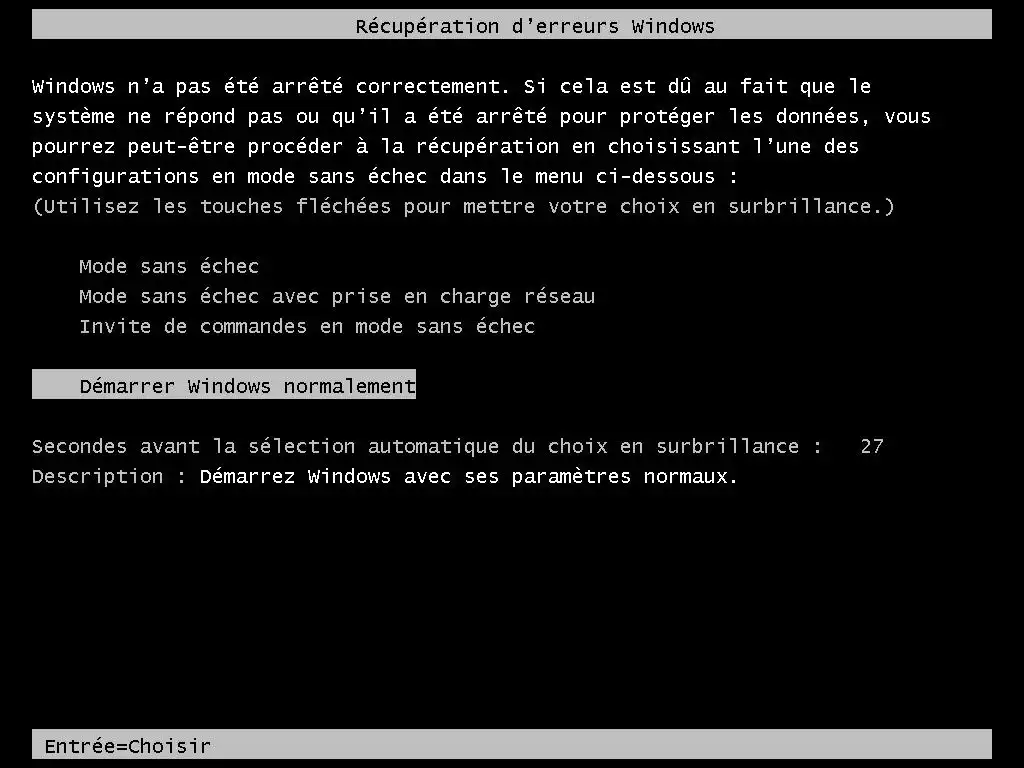Choose "Mode sans échec avec prise en charge réseau"
Screen dimensions: 1024x768
pos(337,296)
